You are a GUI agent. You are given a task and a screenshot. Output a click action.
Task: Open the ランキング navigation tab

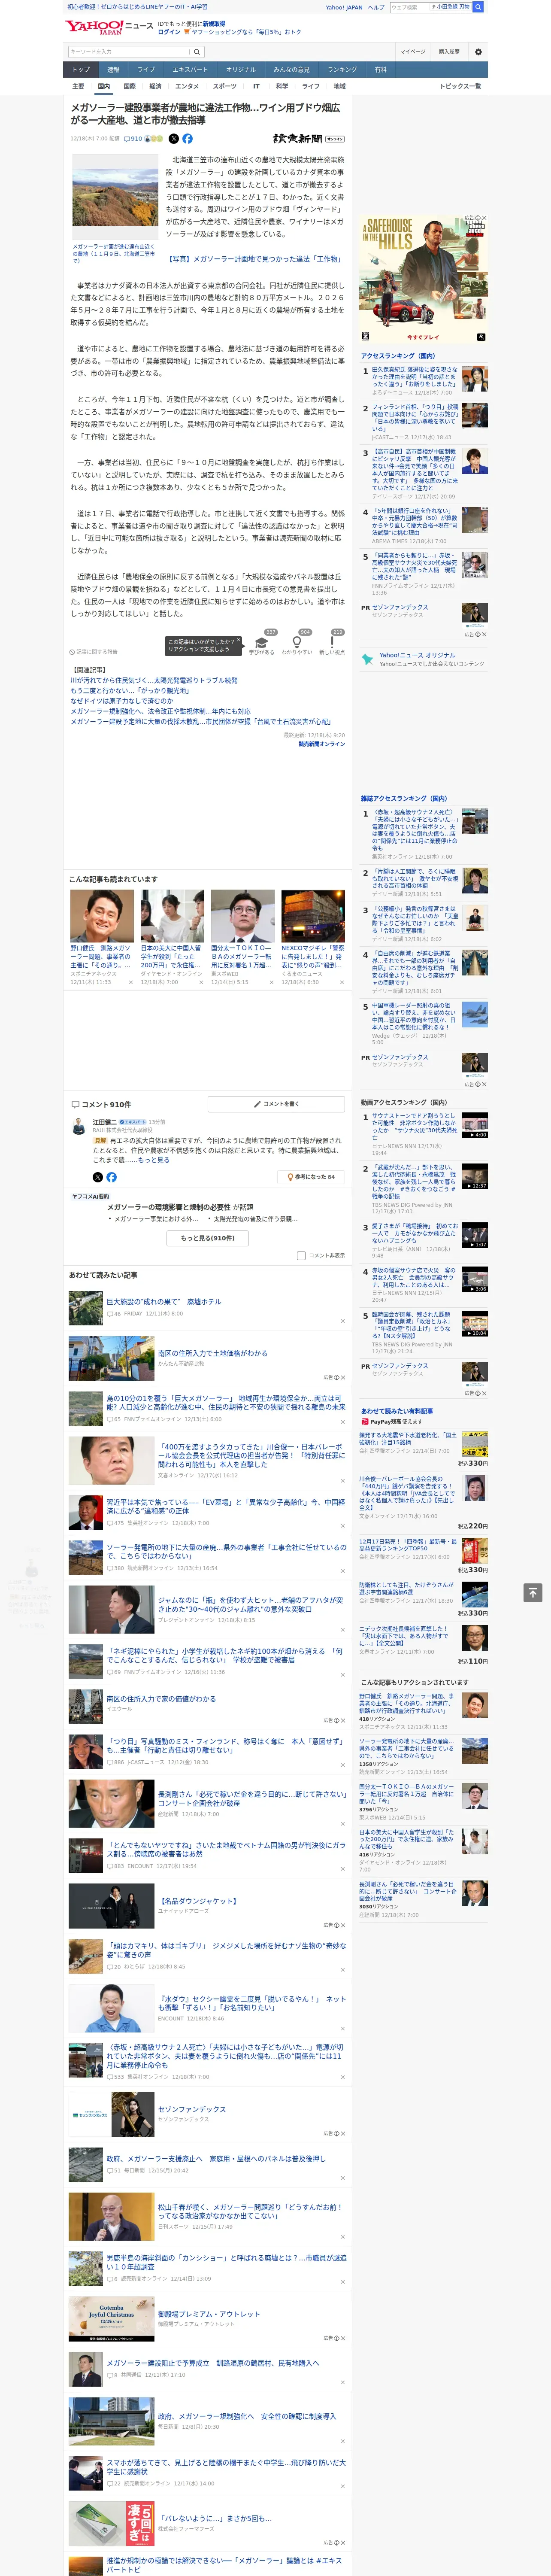pos(342,70)
